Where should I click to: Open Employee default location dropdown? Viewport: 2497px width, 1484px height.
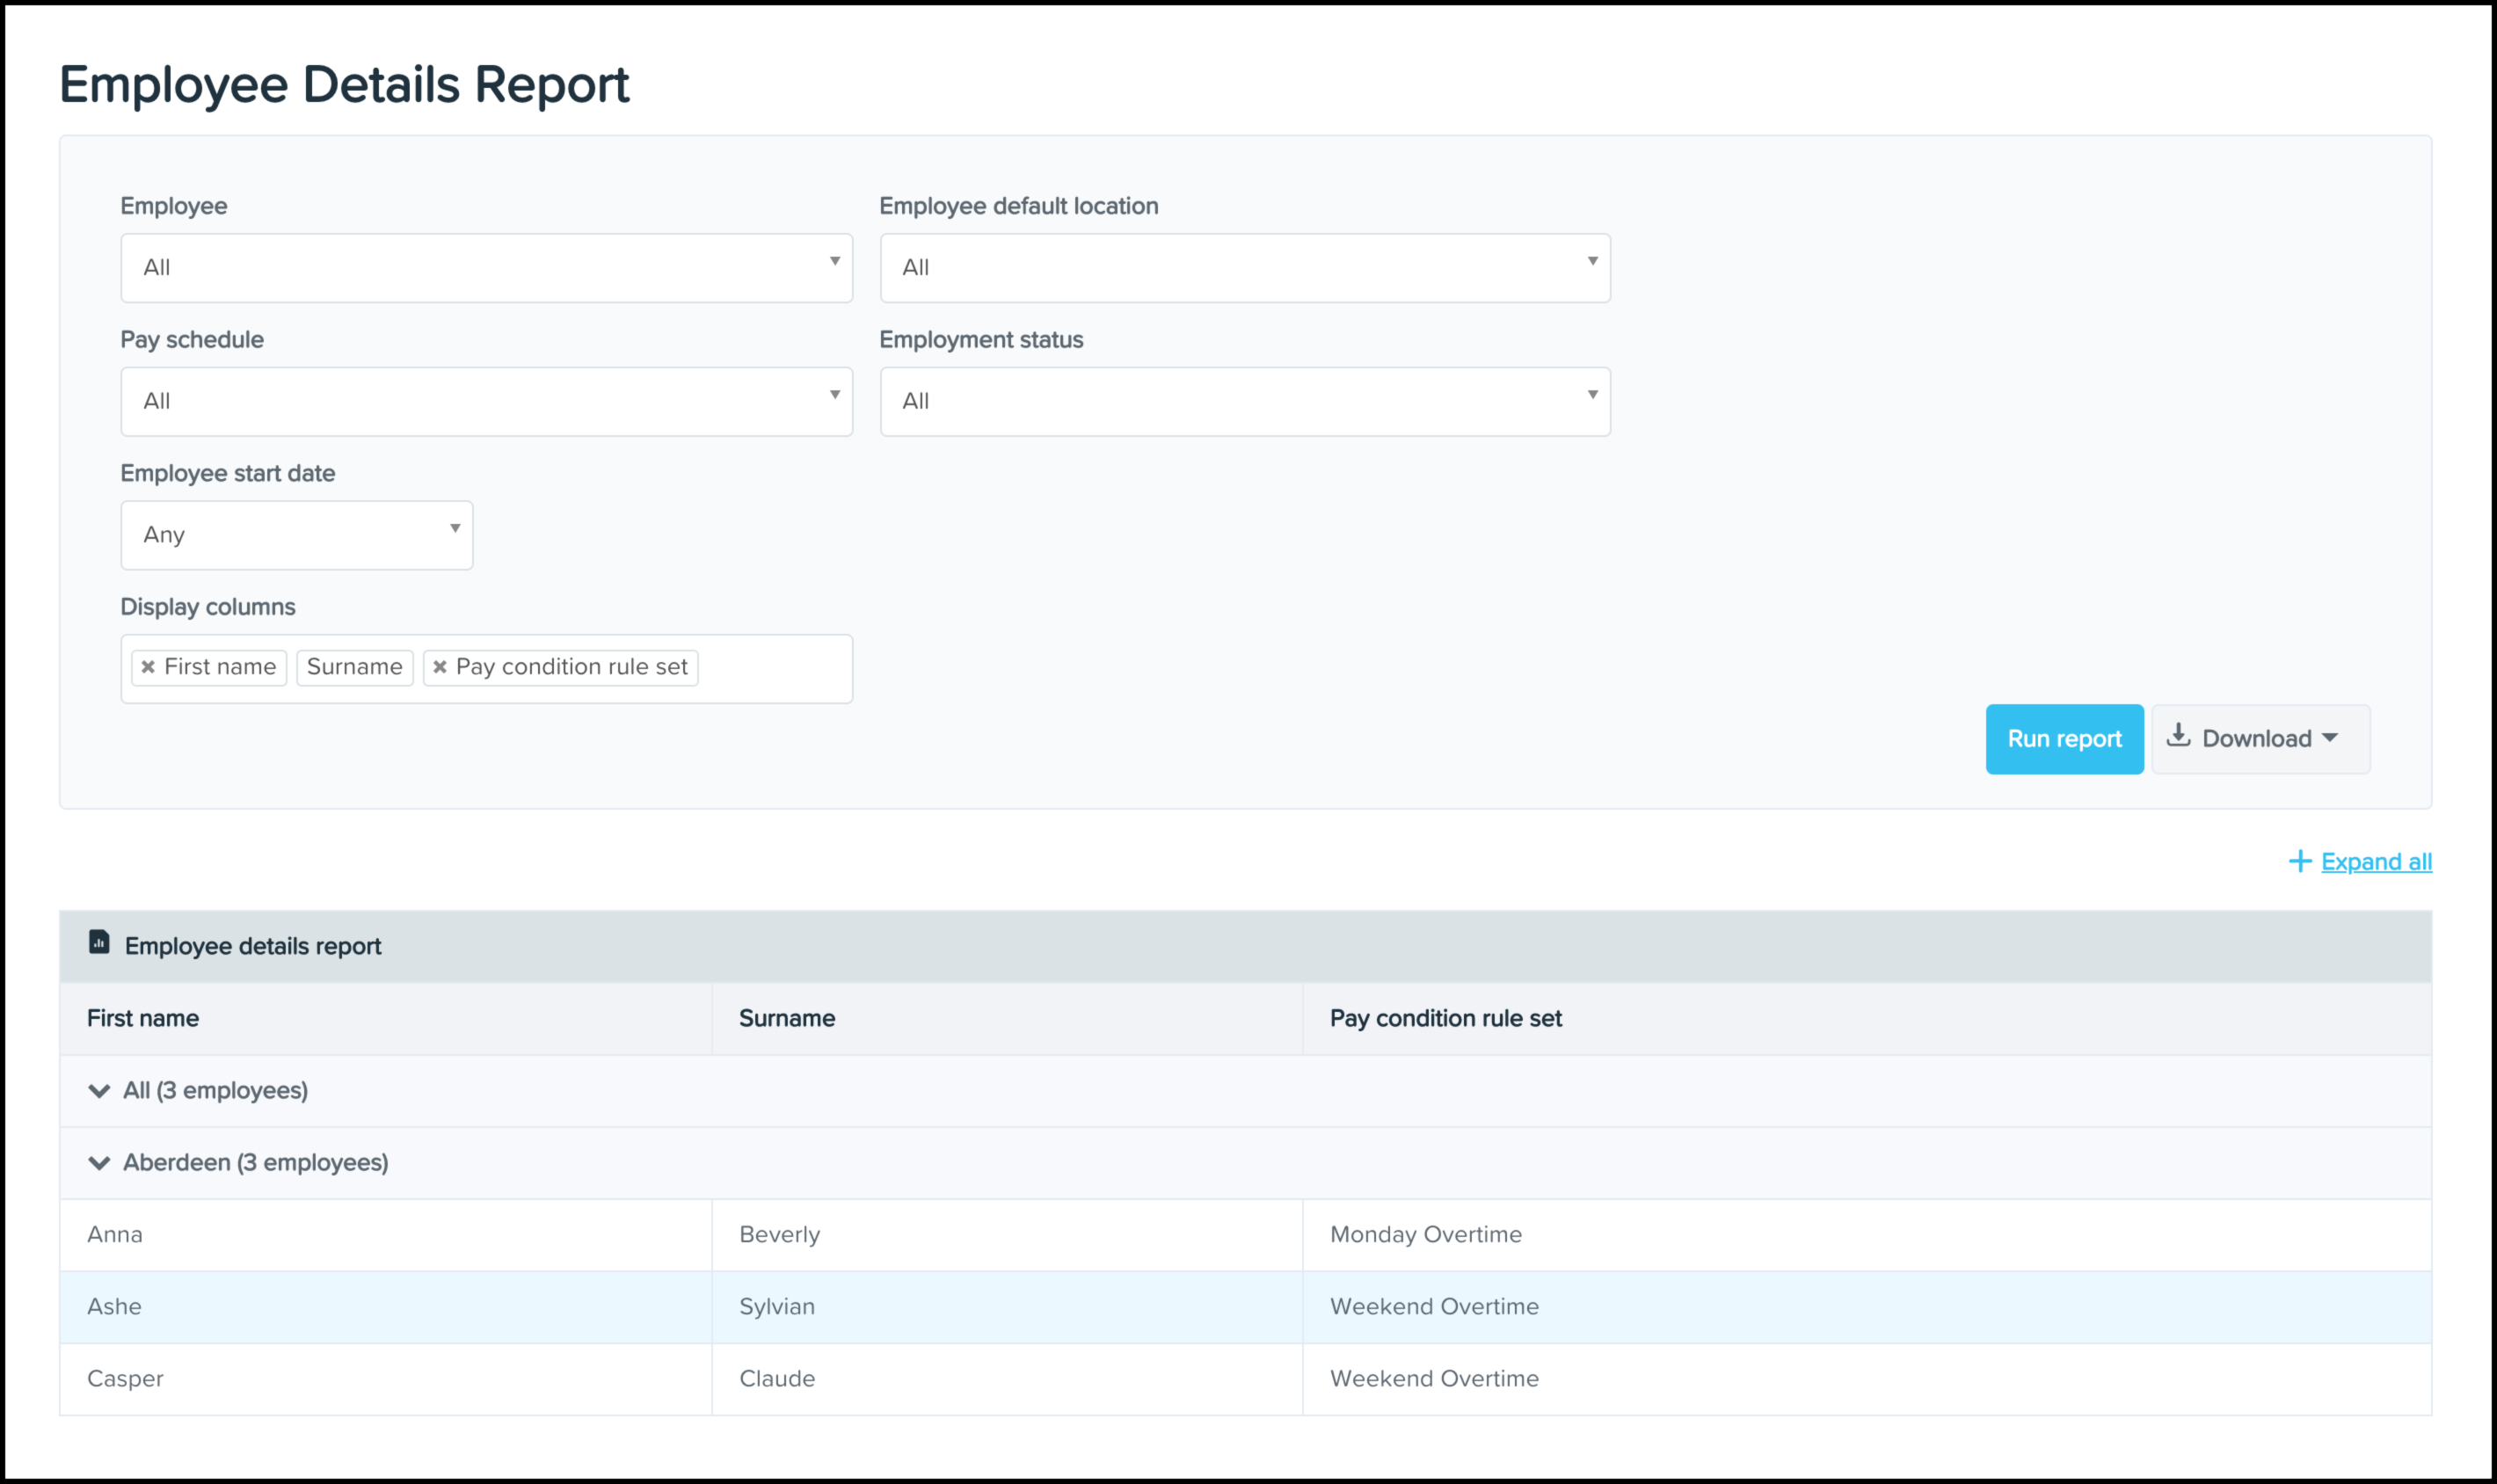coord(1244,268)
